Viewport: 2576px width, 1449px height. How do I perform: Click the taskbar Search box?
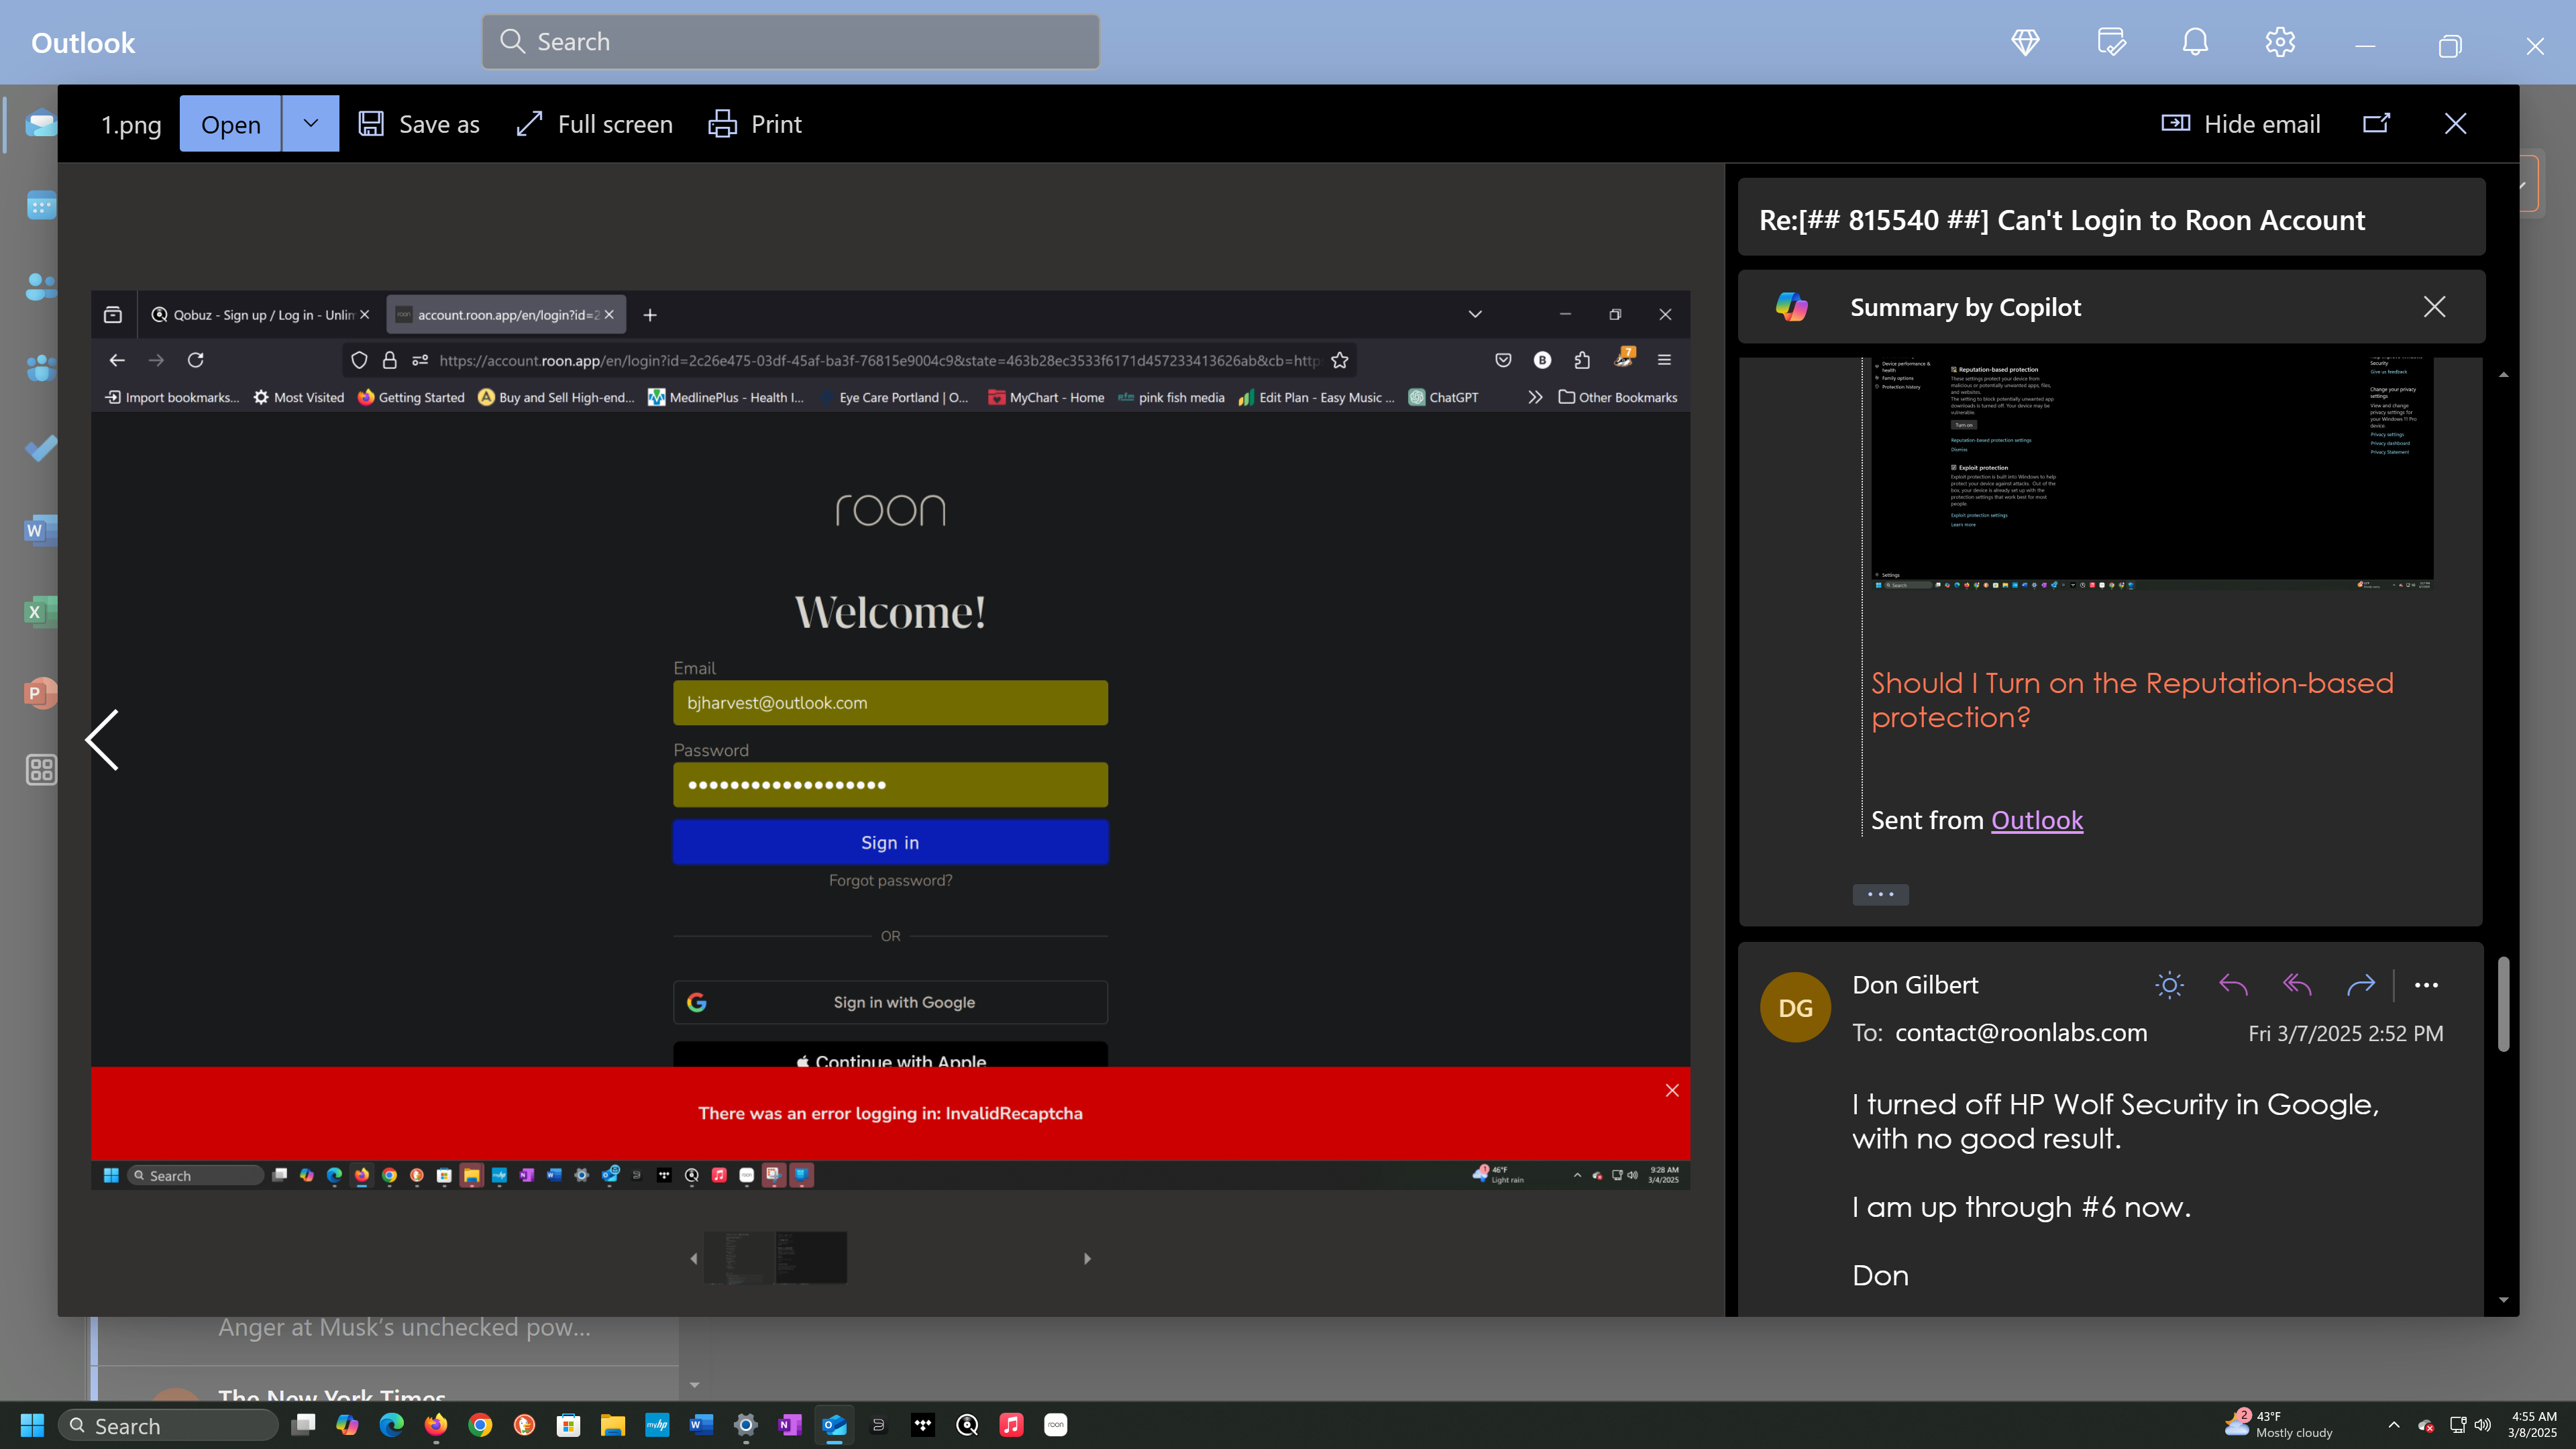tap(168, 1425)
